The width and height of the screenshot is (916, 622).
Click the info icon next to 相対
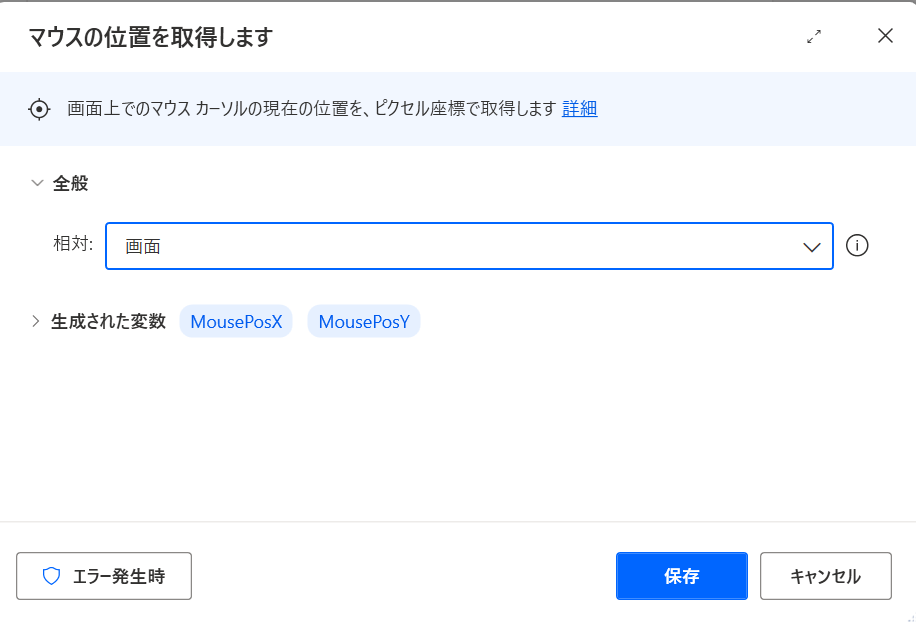[857, 245]
